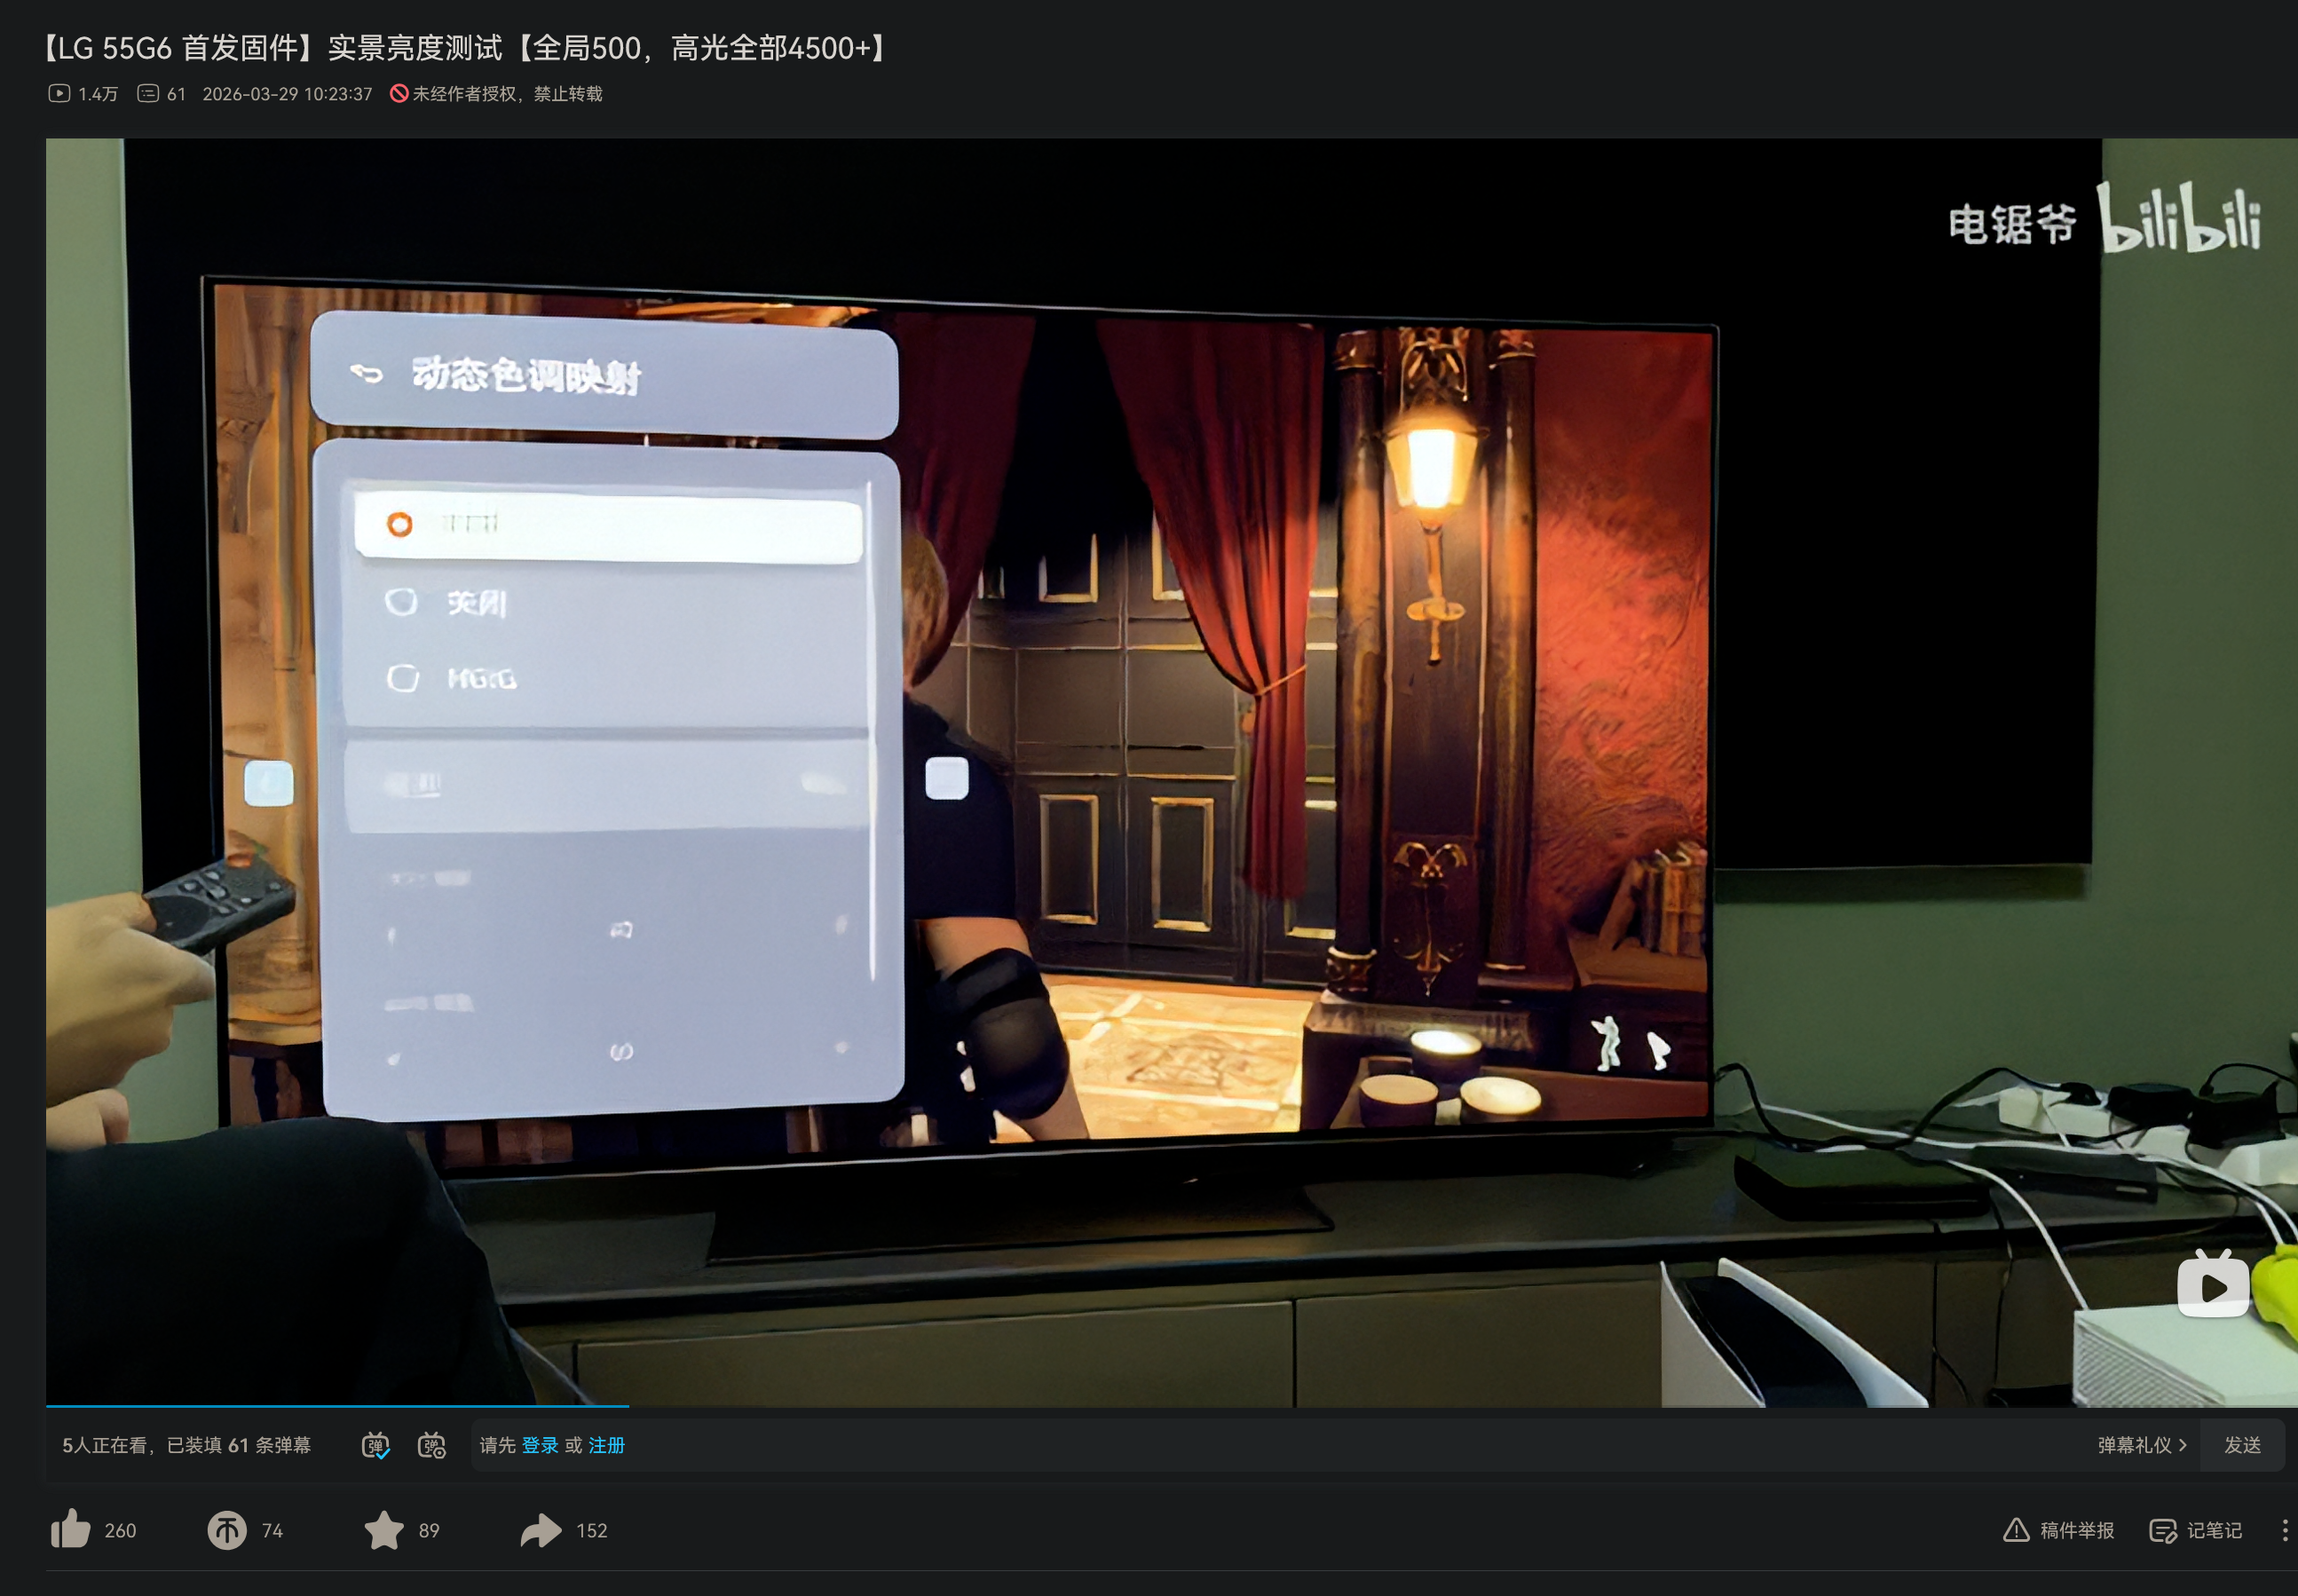Click the 记笔记 note icon
Screen dimensions: 2298x1596
2163,1530
